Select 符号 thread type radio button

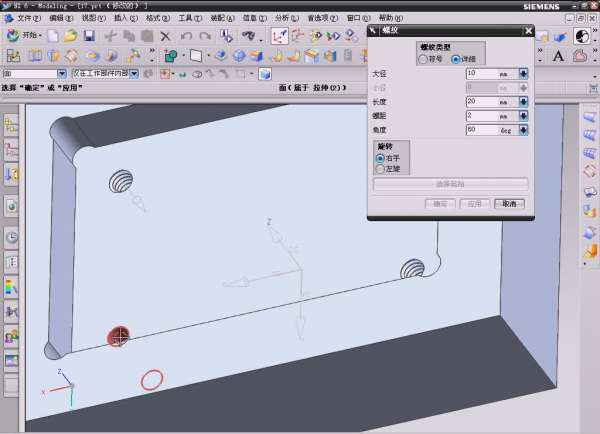tap(422, 59)
